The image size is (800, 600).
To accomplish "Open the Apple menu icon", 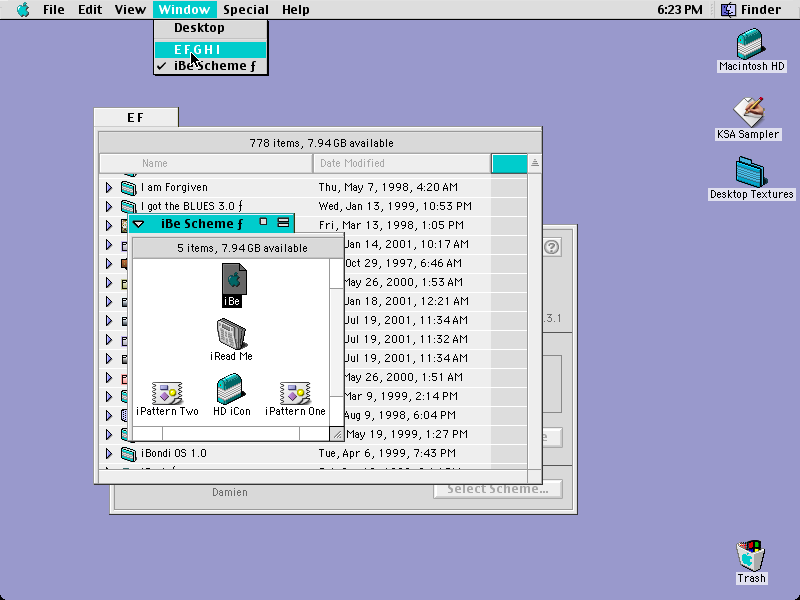I will point(23,10).
